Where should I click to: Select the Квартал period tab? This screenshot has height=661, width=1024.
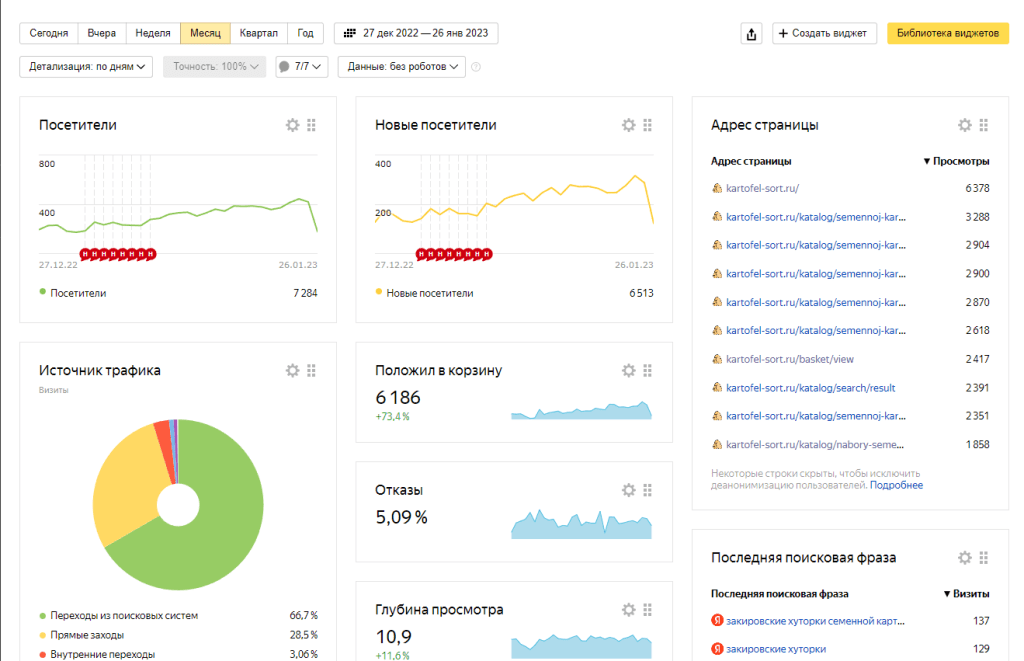258,33
